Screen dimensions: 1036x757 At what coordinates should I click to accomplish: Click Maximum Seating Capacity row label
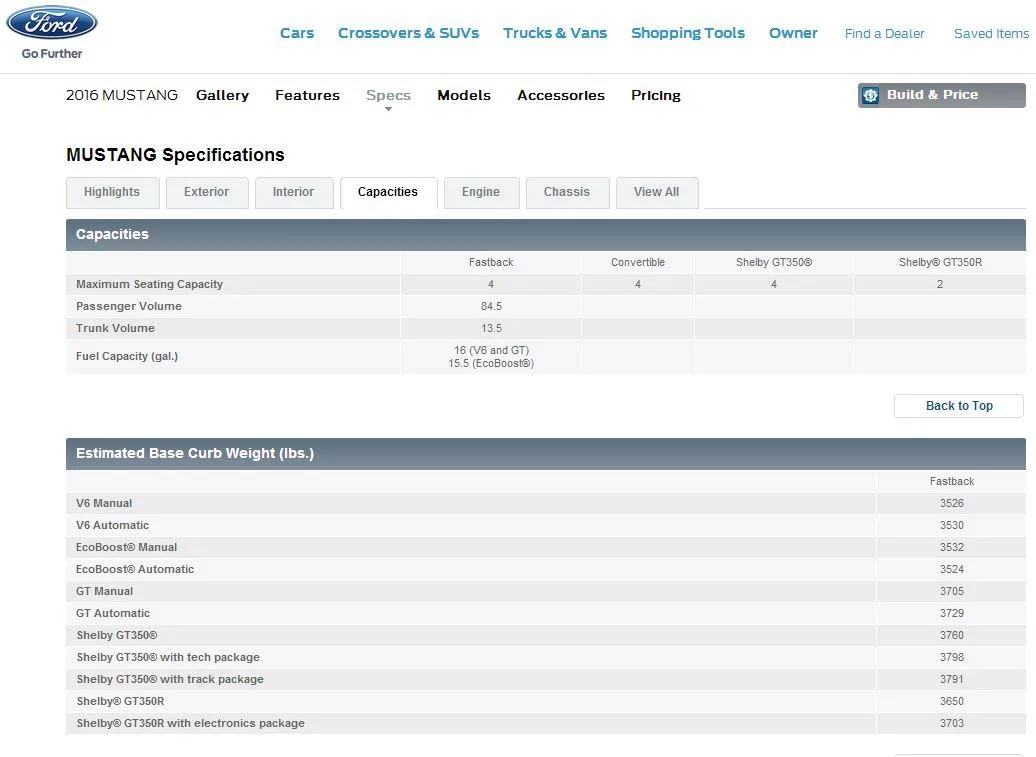pos(149,284)
